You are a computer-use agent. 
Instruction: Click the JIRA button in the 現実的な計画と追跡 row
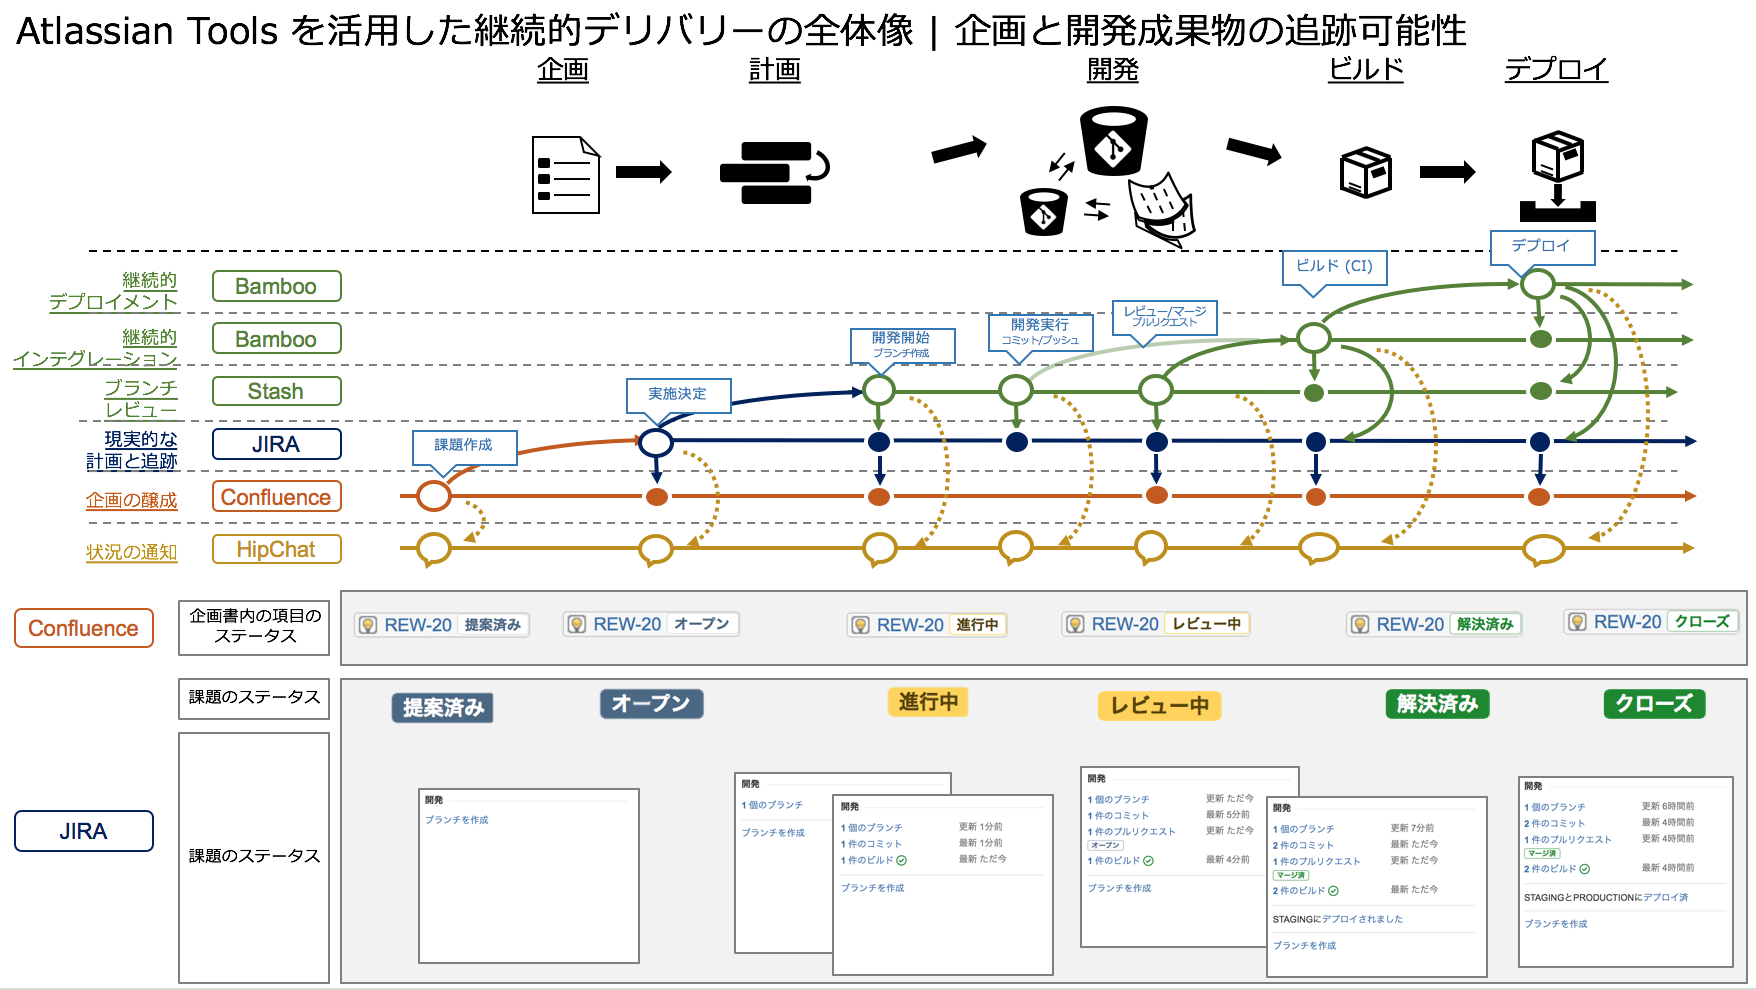click(x=277, y=444)
